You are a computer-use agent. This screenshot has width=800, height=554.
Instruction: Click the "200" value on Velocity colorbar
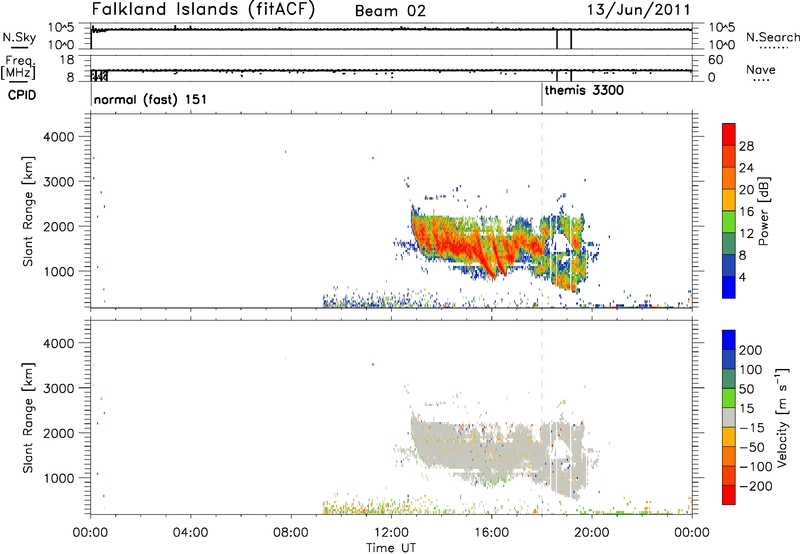click(751, 350)
